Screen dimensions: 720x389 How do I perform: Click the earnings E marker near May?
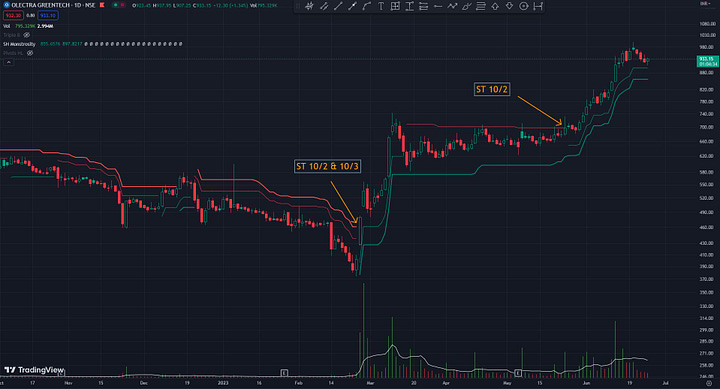[518, 372]
